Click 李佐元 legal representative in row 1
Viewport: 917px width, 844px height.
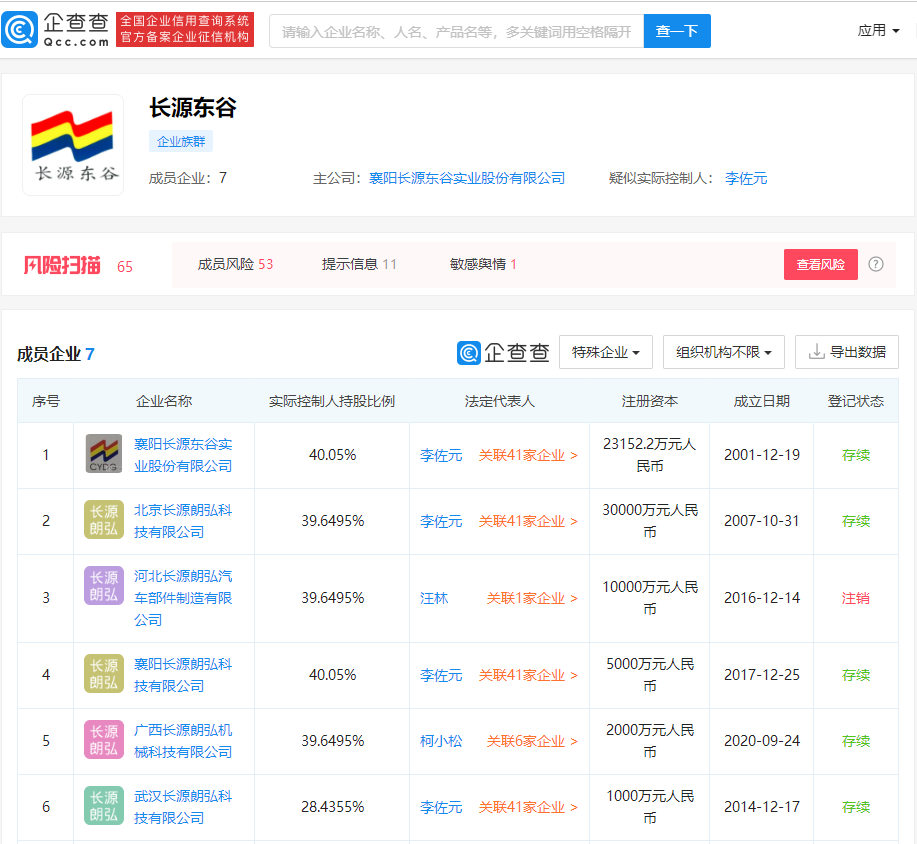441,456
